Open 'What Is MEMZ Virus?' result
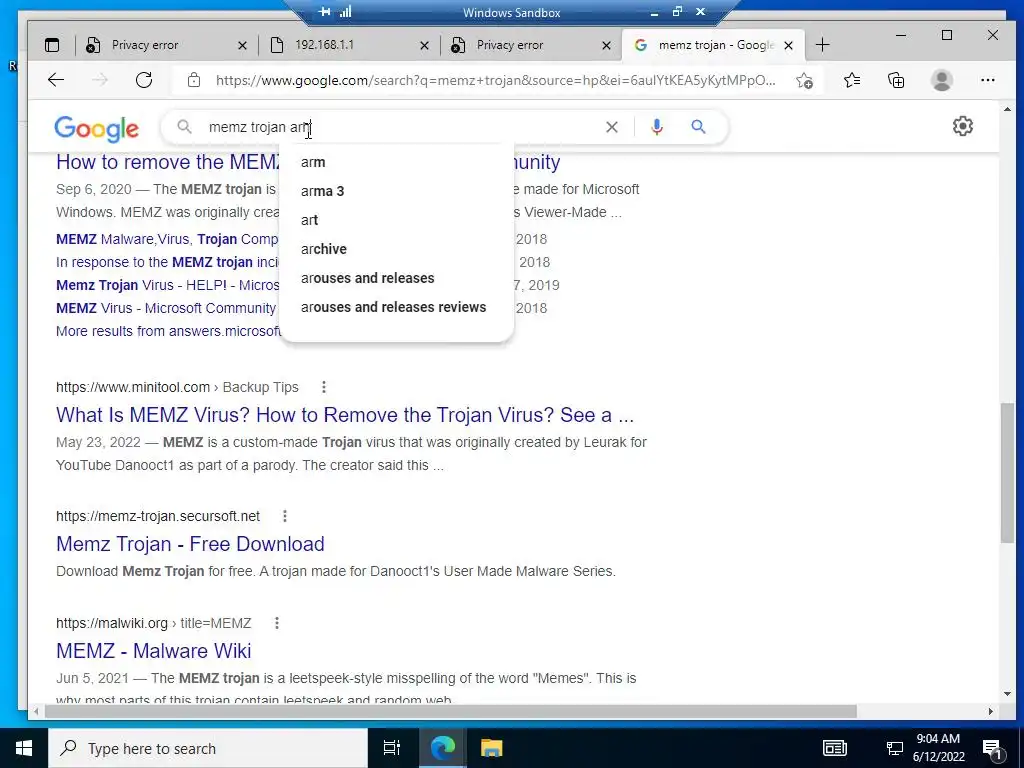The width and height of the screenshot is (1024, 768). click(x=345, y=415)
